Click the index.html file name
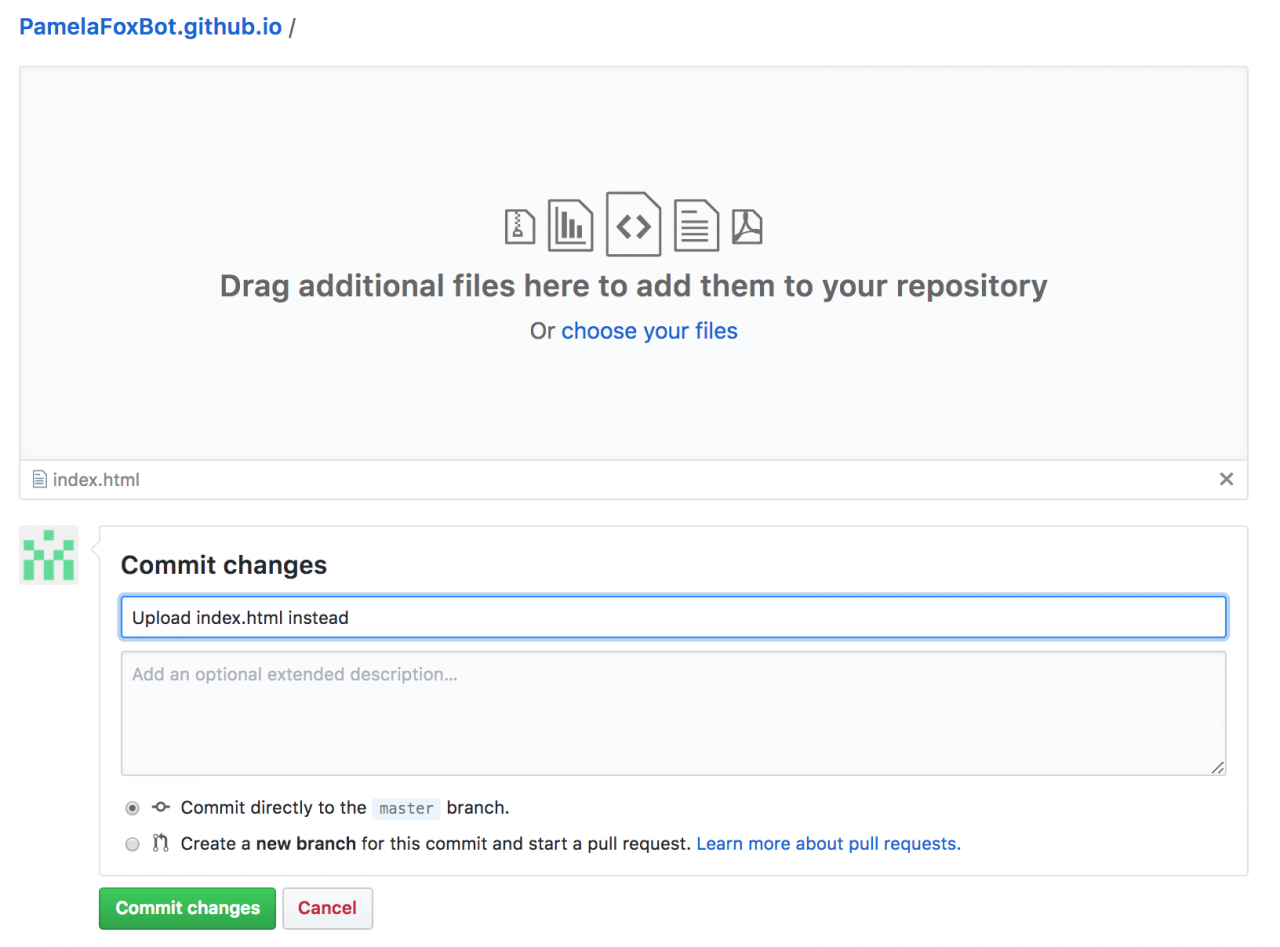This screenshot has height=947, width=1280. pyautogui.click(x=96, y=480)
